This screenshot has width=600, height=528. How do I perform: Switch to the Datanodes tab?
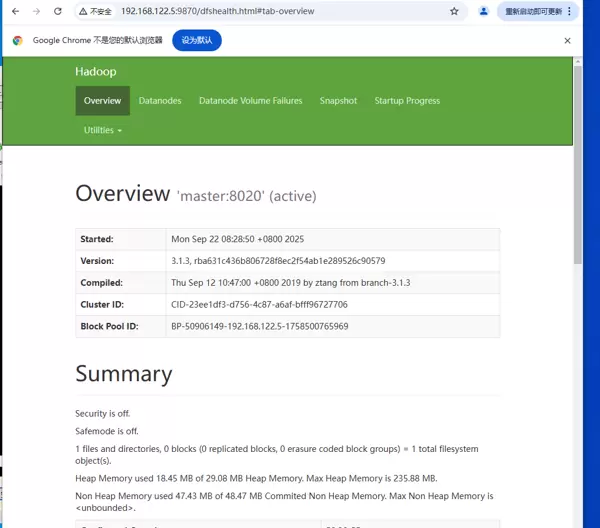point(160,101)
